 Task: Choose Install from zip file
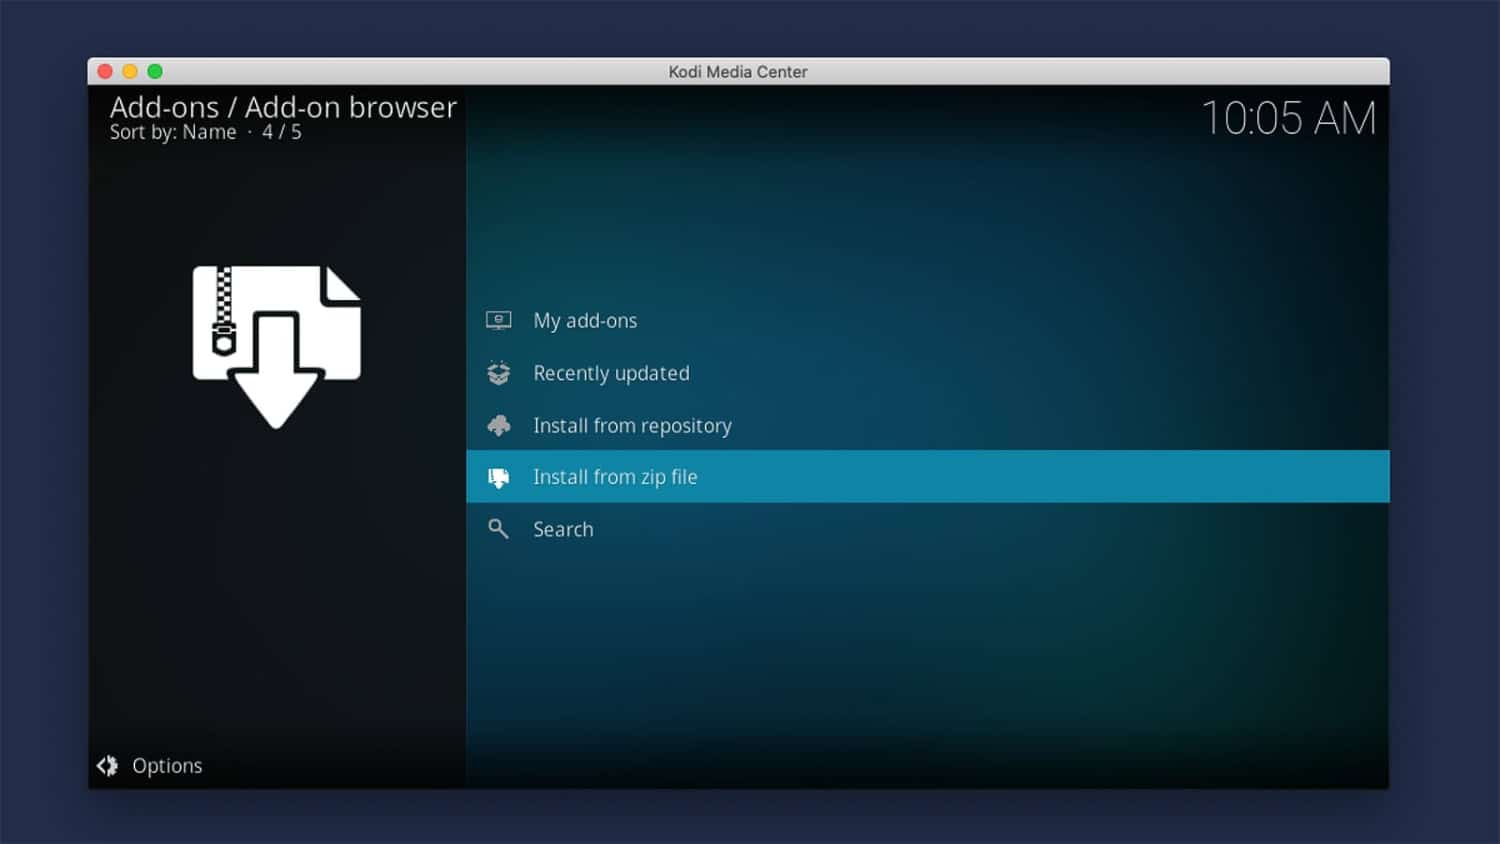pyautogui.click(x=928, y=477)
